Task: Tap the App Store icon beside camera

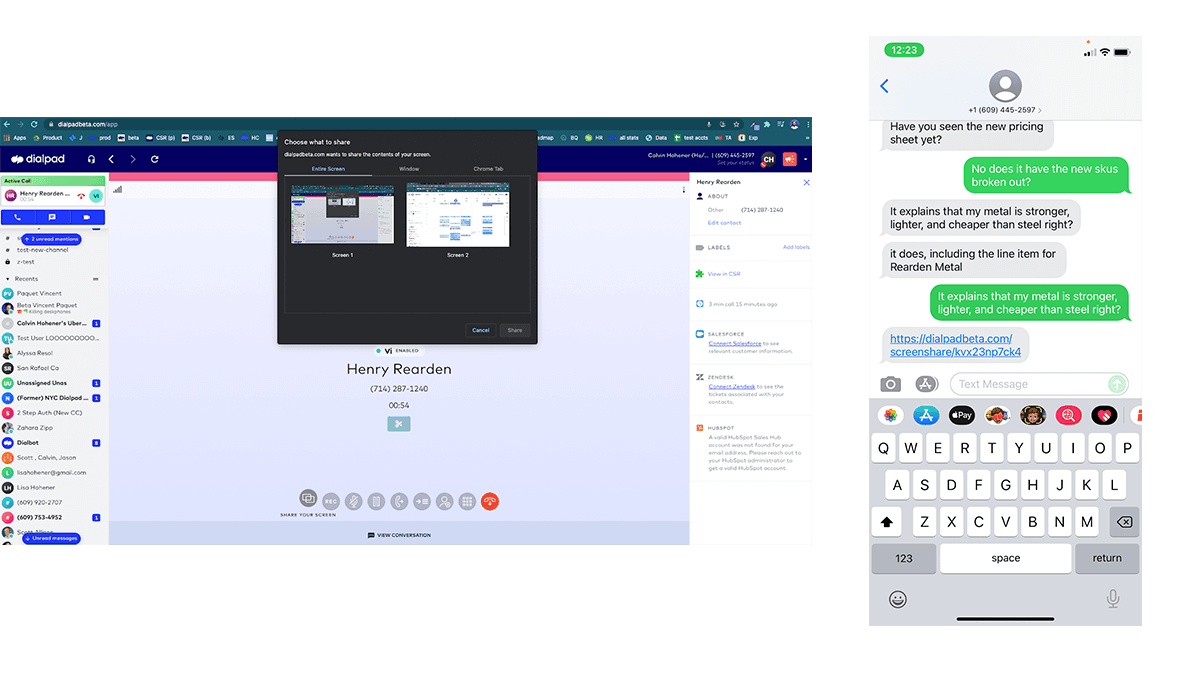Action: [926, 384]
